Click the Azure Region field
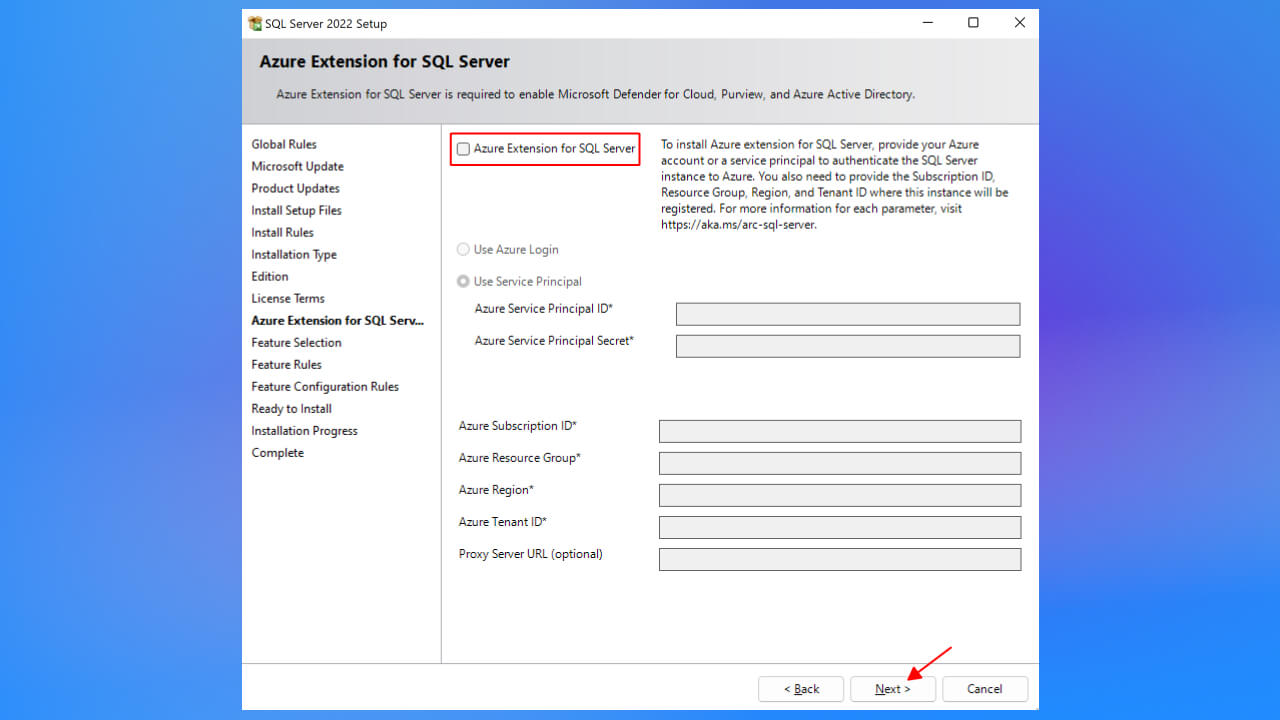The height and width of the screenshot is (720, 1280). point(840,495)
